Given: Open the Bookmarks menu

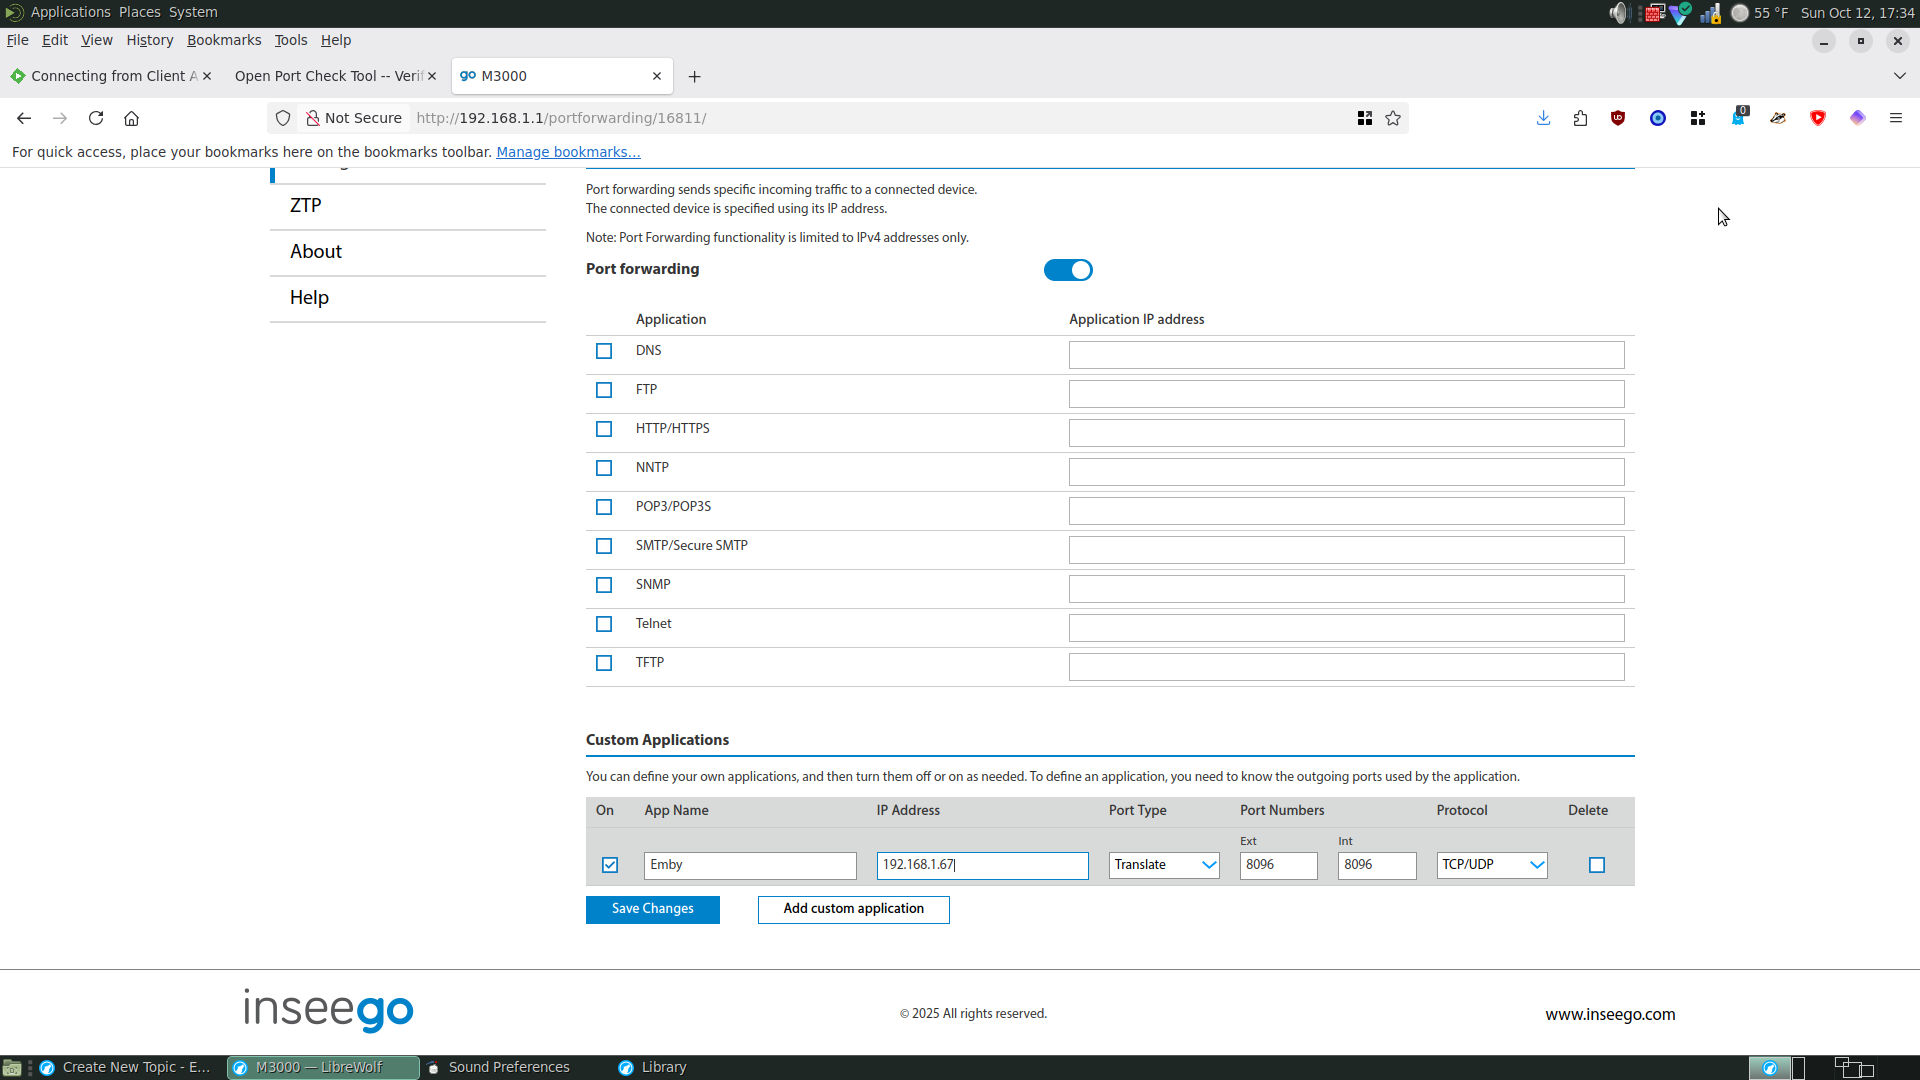Looking at the screenshot, I should (224, 40).
